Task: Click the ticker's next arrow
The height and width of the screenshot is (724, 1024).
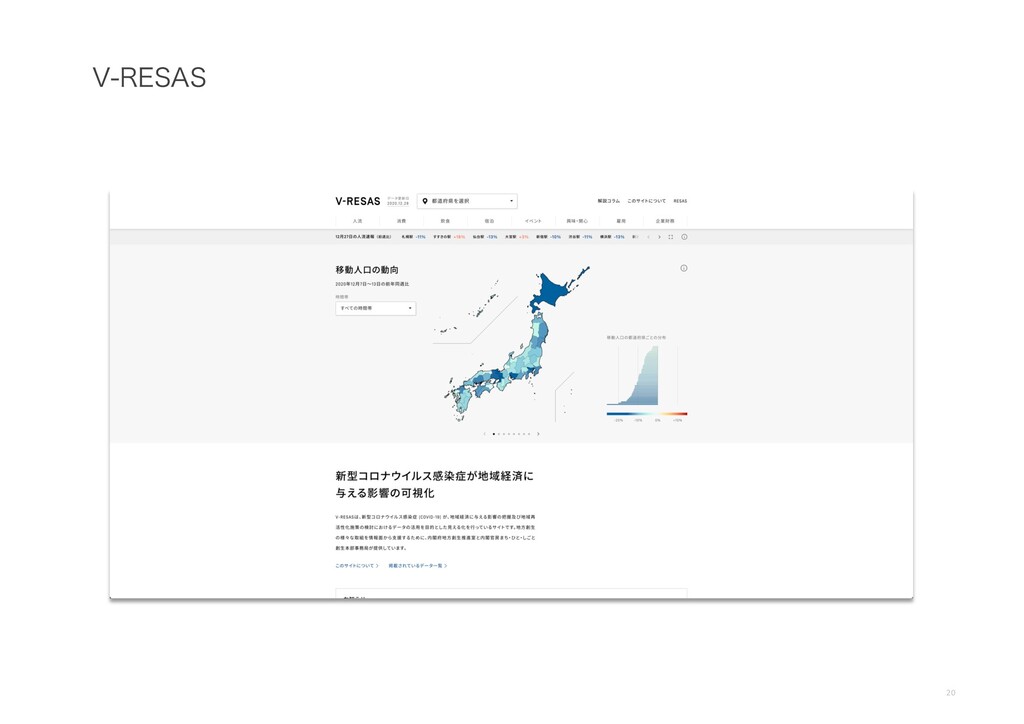Action: tap(659, 237)
